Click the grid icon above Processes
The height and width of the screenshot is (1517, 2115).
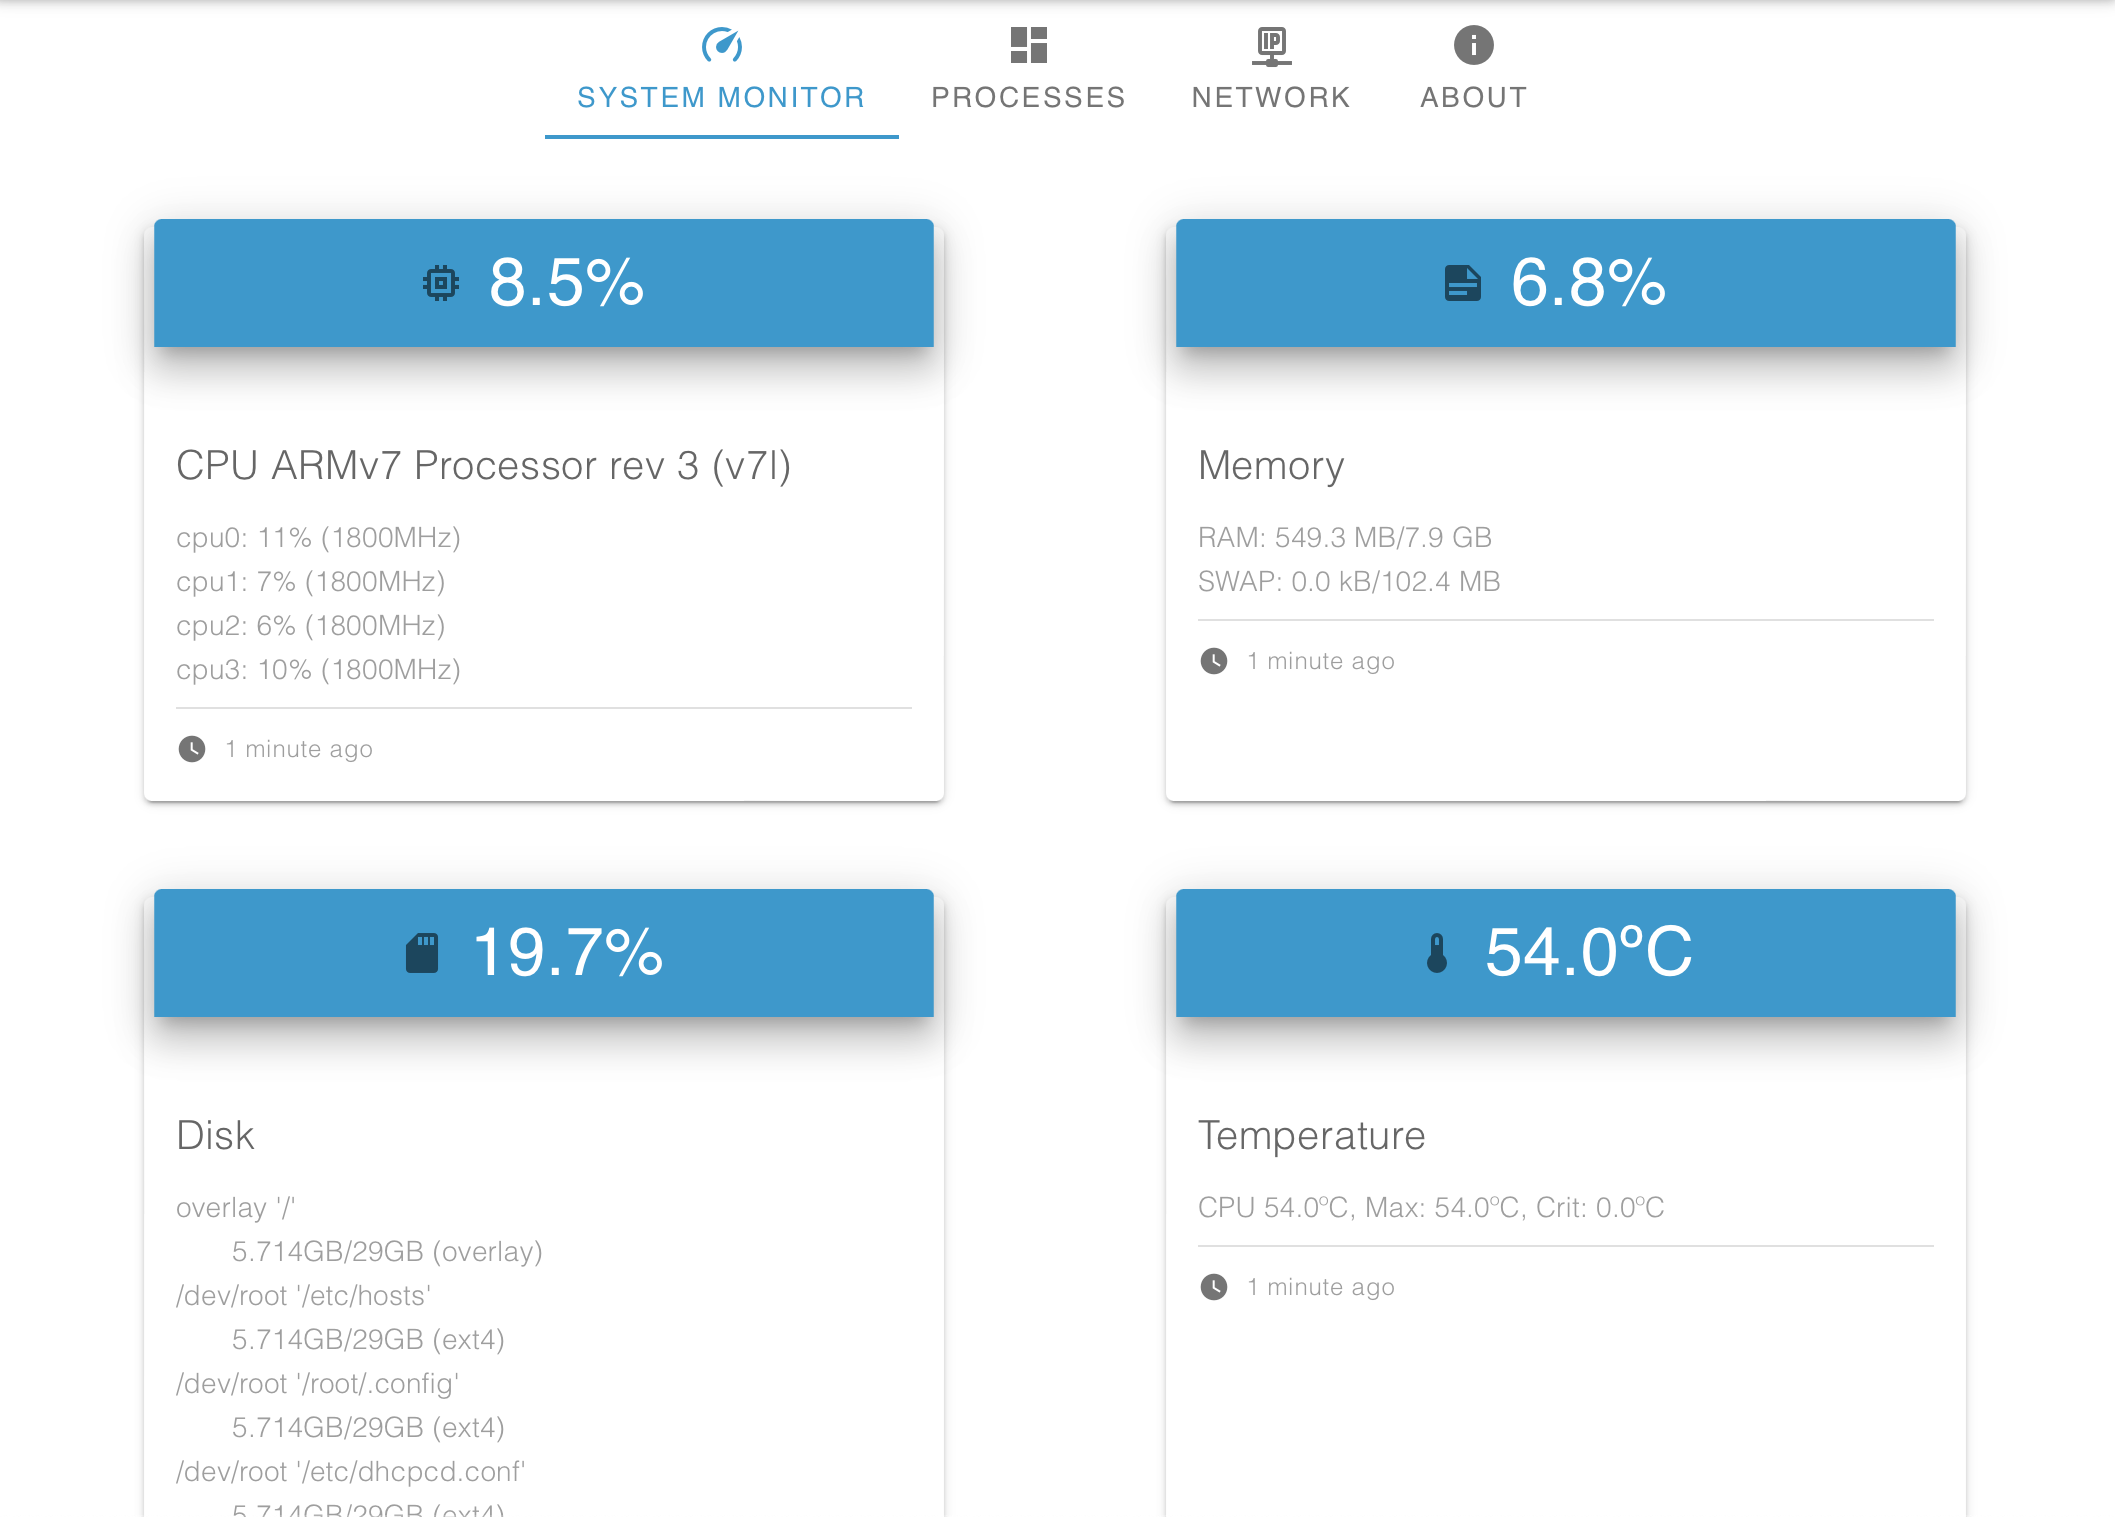pyautogui.click(x=1027, y=44)
